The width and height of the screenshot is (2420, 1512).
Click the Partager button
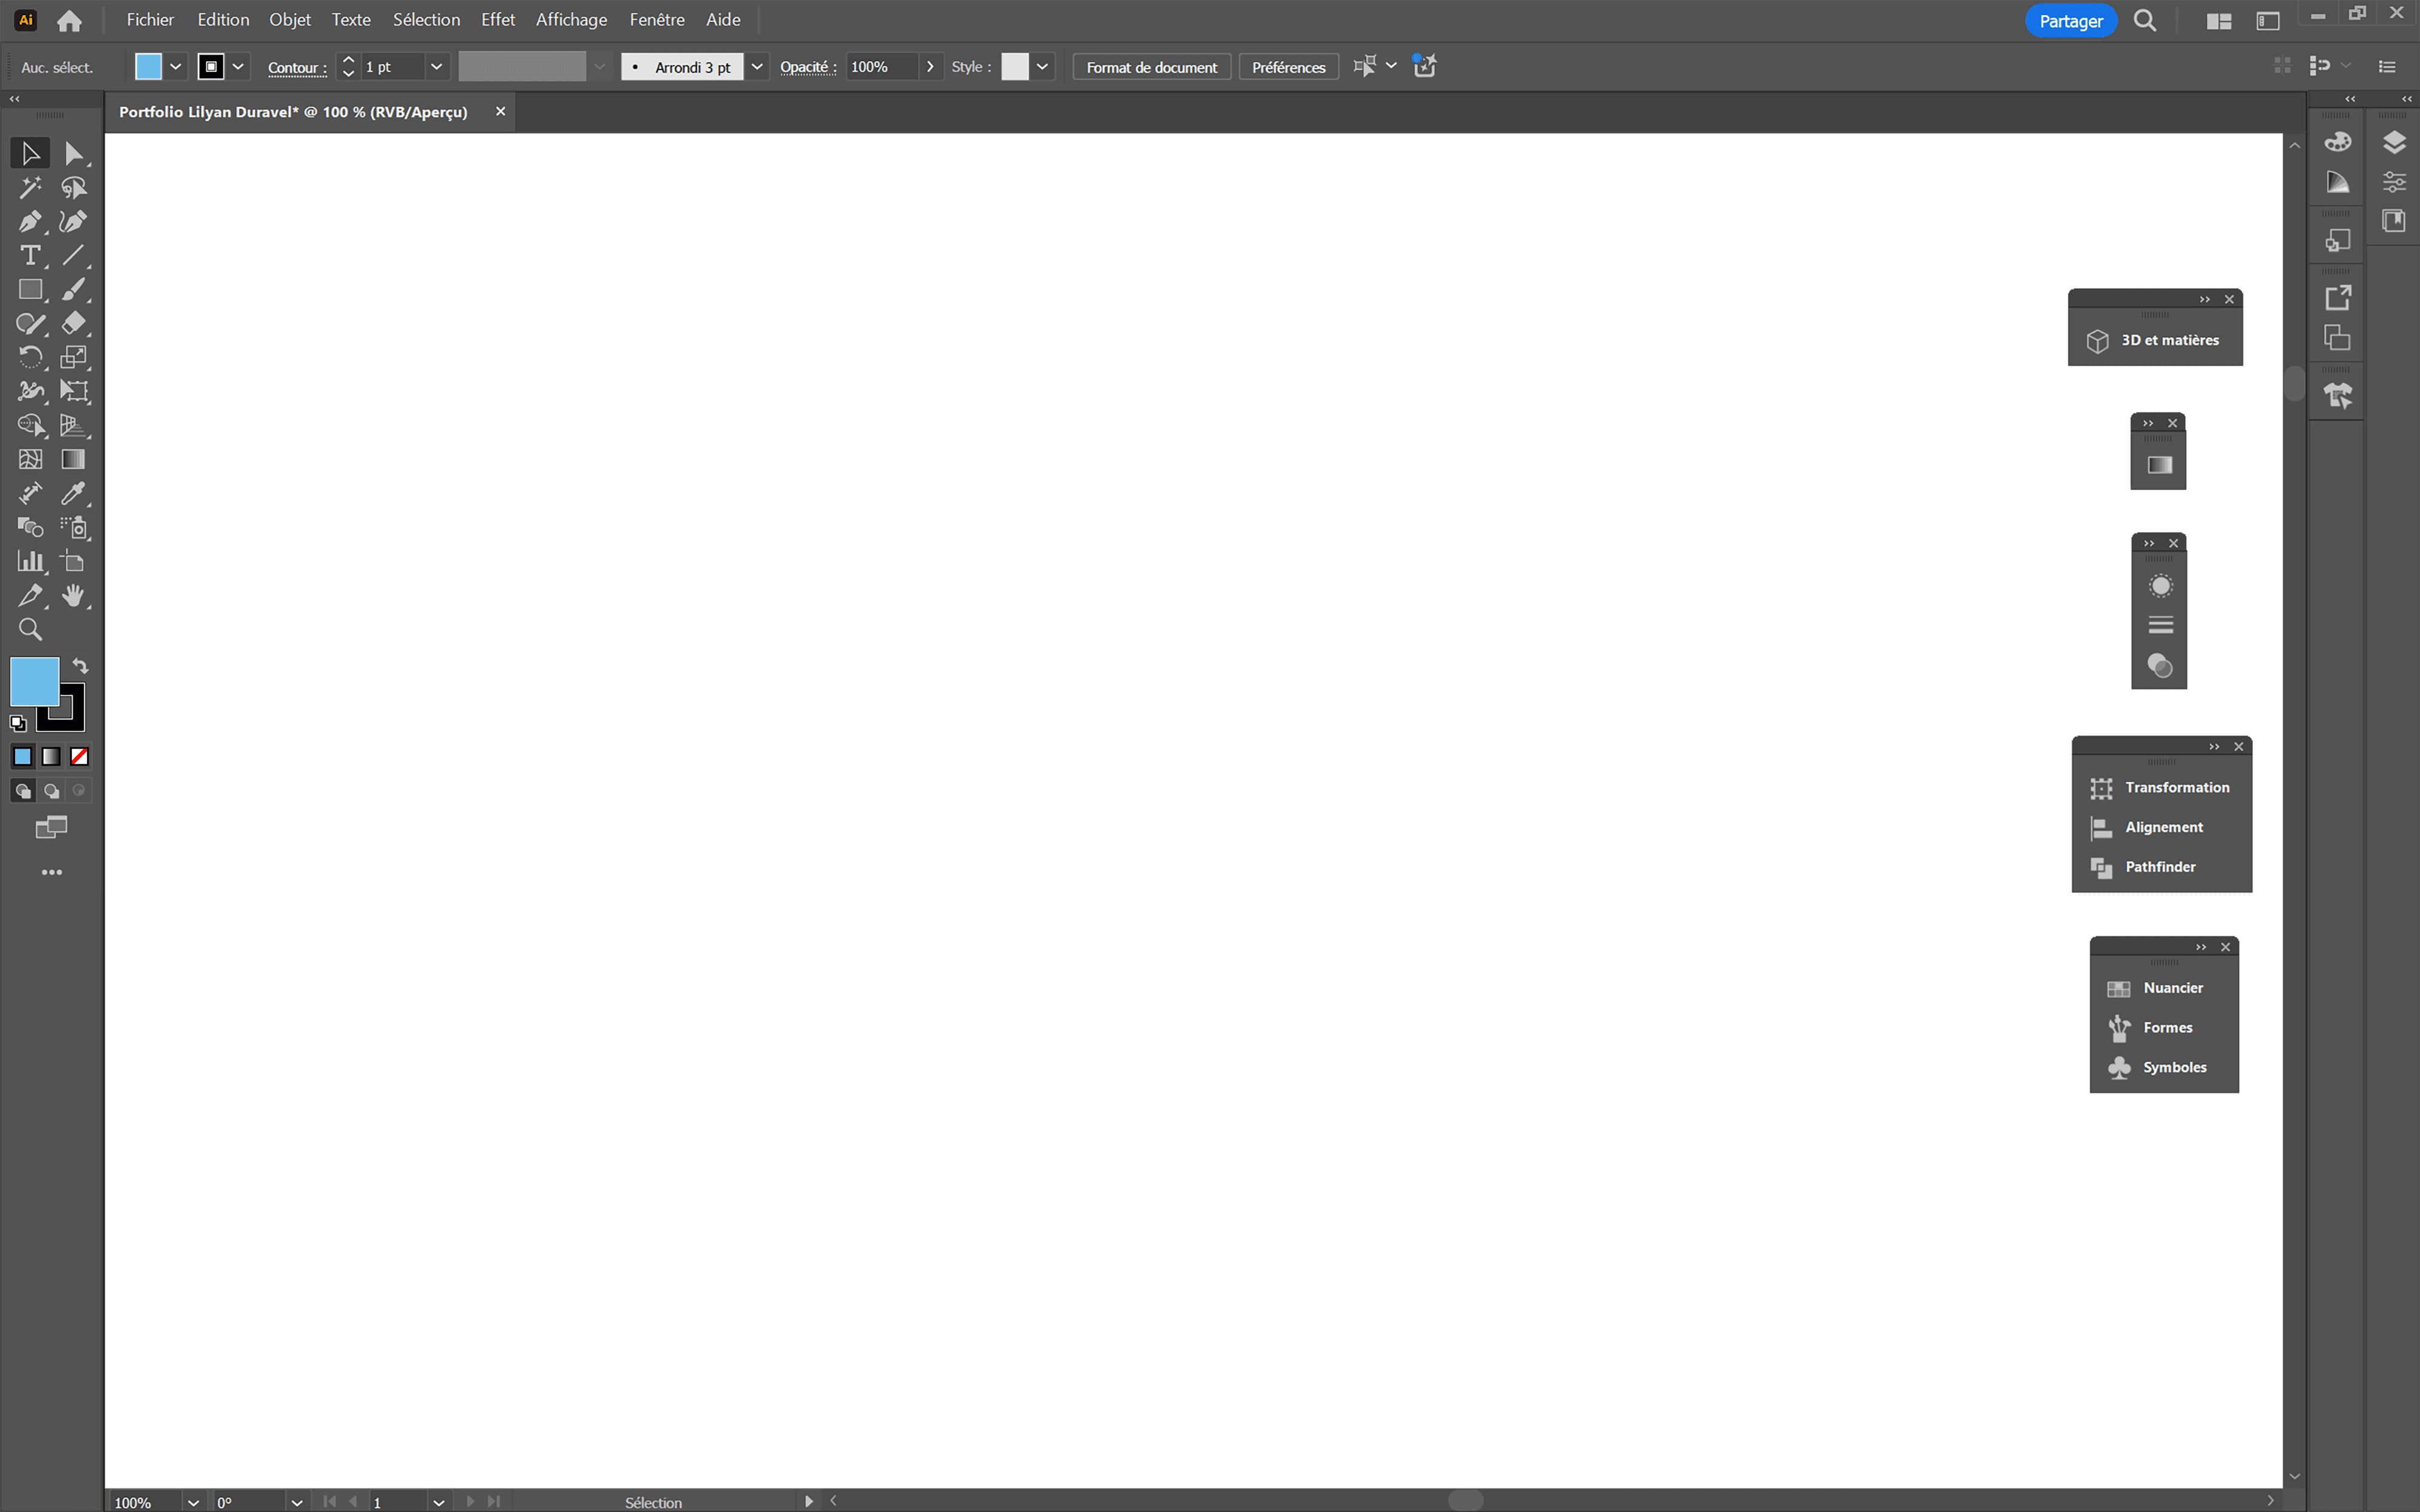pyautogui.click(x=2070, y=21)
